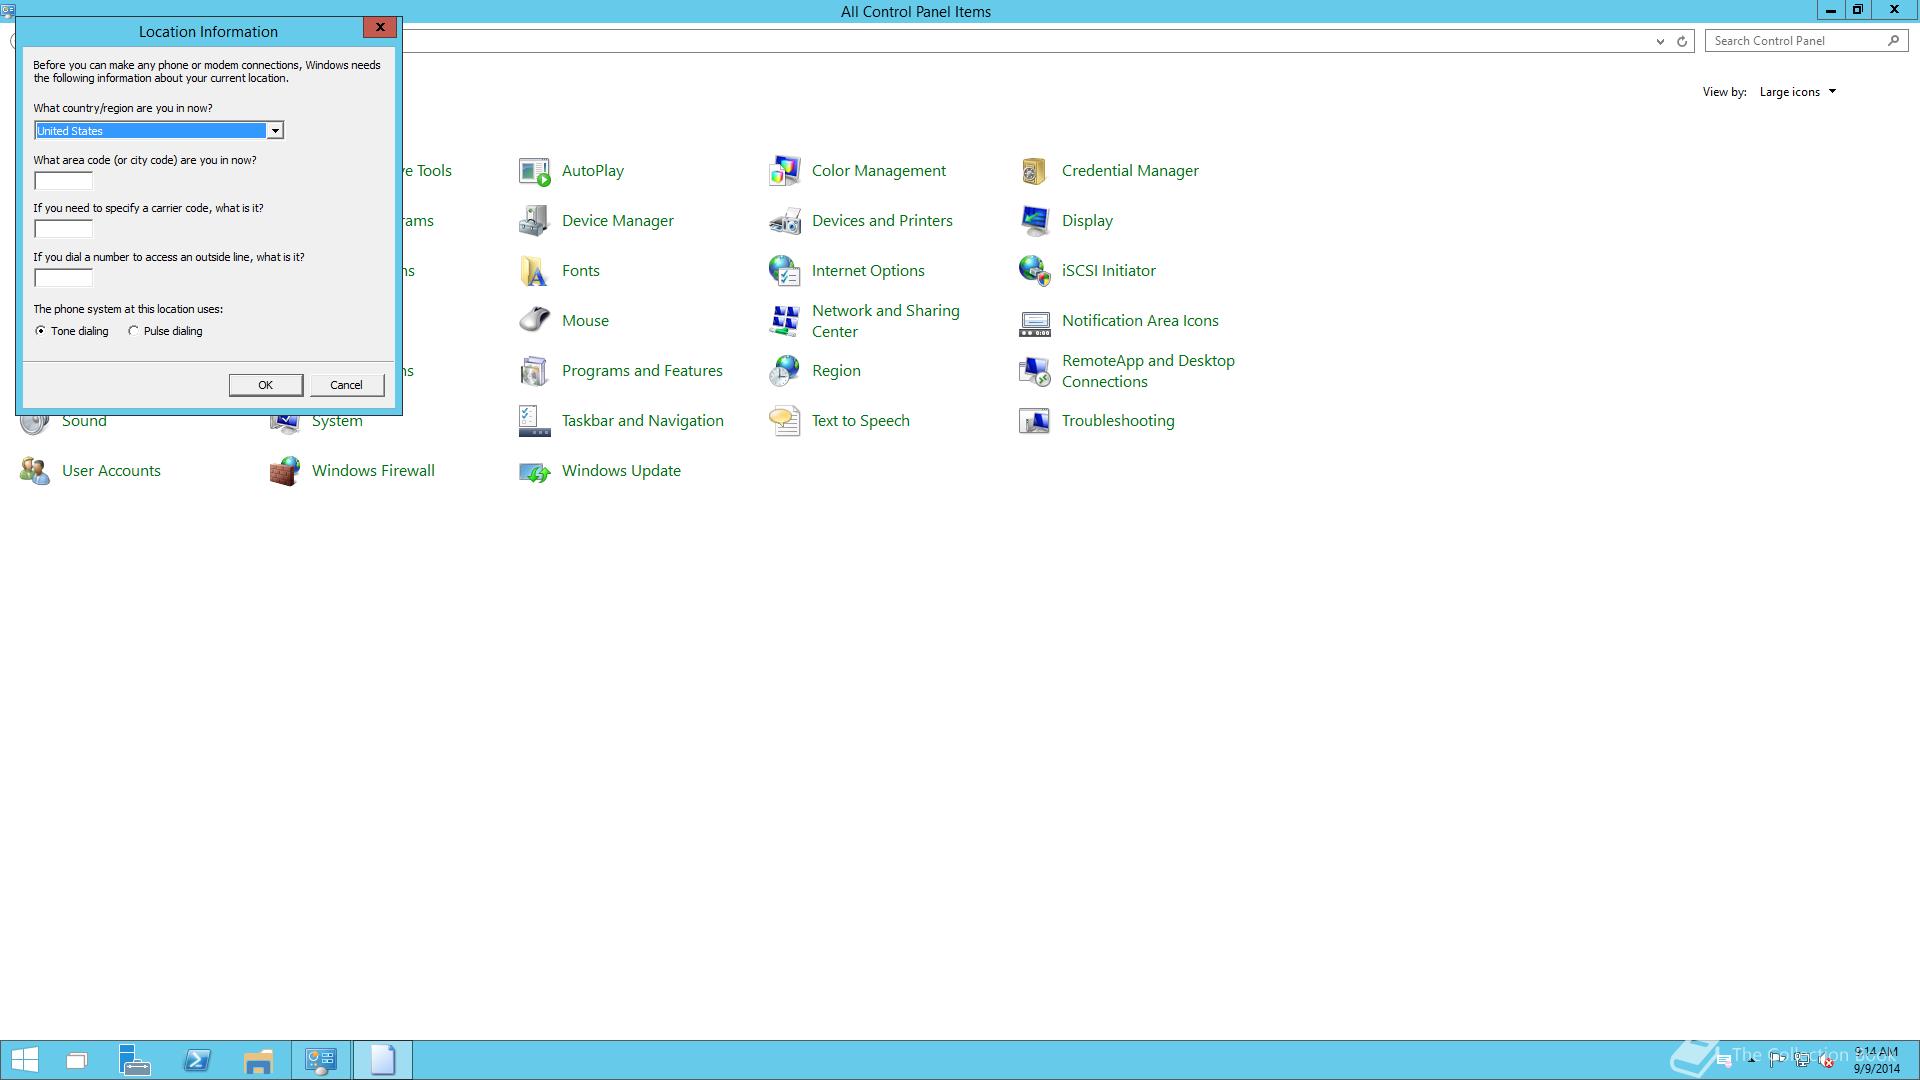Image resolution: width=1920 pixels, height=1080 pixels.
Task: Click the Control Panel taskbar button
Action: pyautogui.click(x=321, y=1060)
